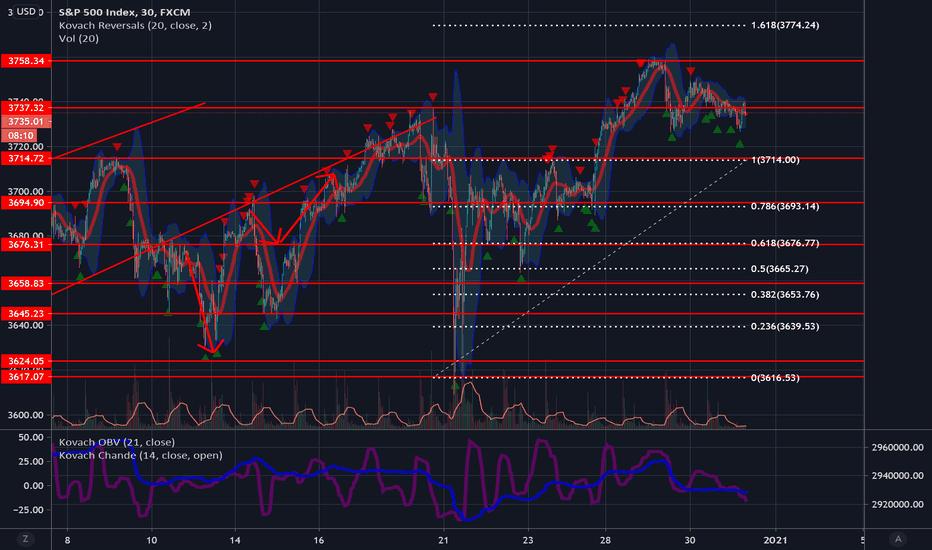Select the 0.786(3693.14) Fibonacci level label
Screen dimensions: 932x550
pos(785,206)
